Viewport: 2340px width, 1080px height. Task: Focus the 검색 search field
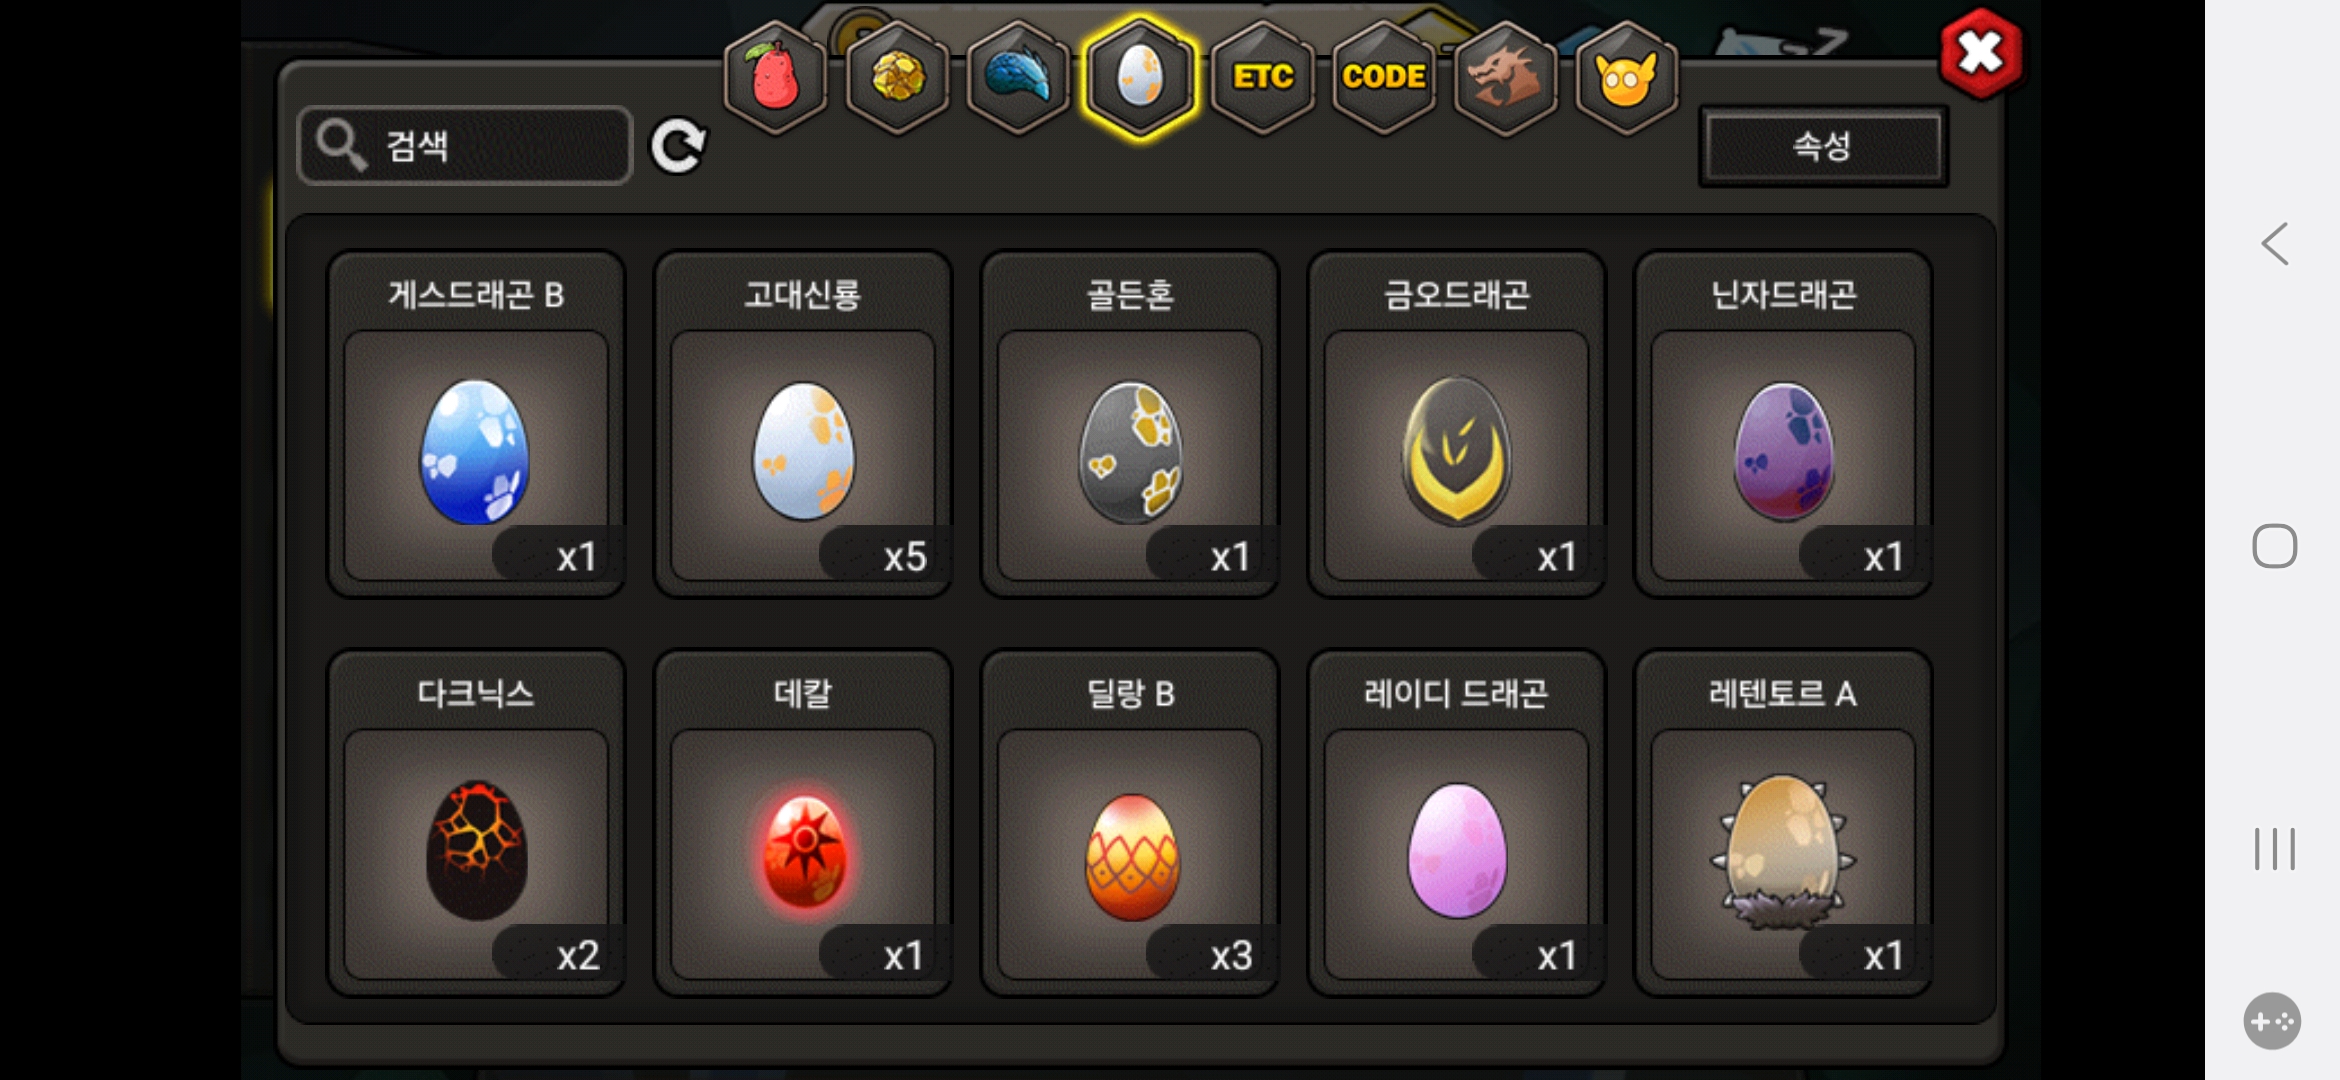tap(465, 146)
